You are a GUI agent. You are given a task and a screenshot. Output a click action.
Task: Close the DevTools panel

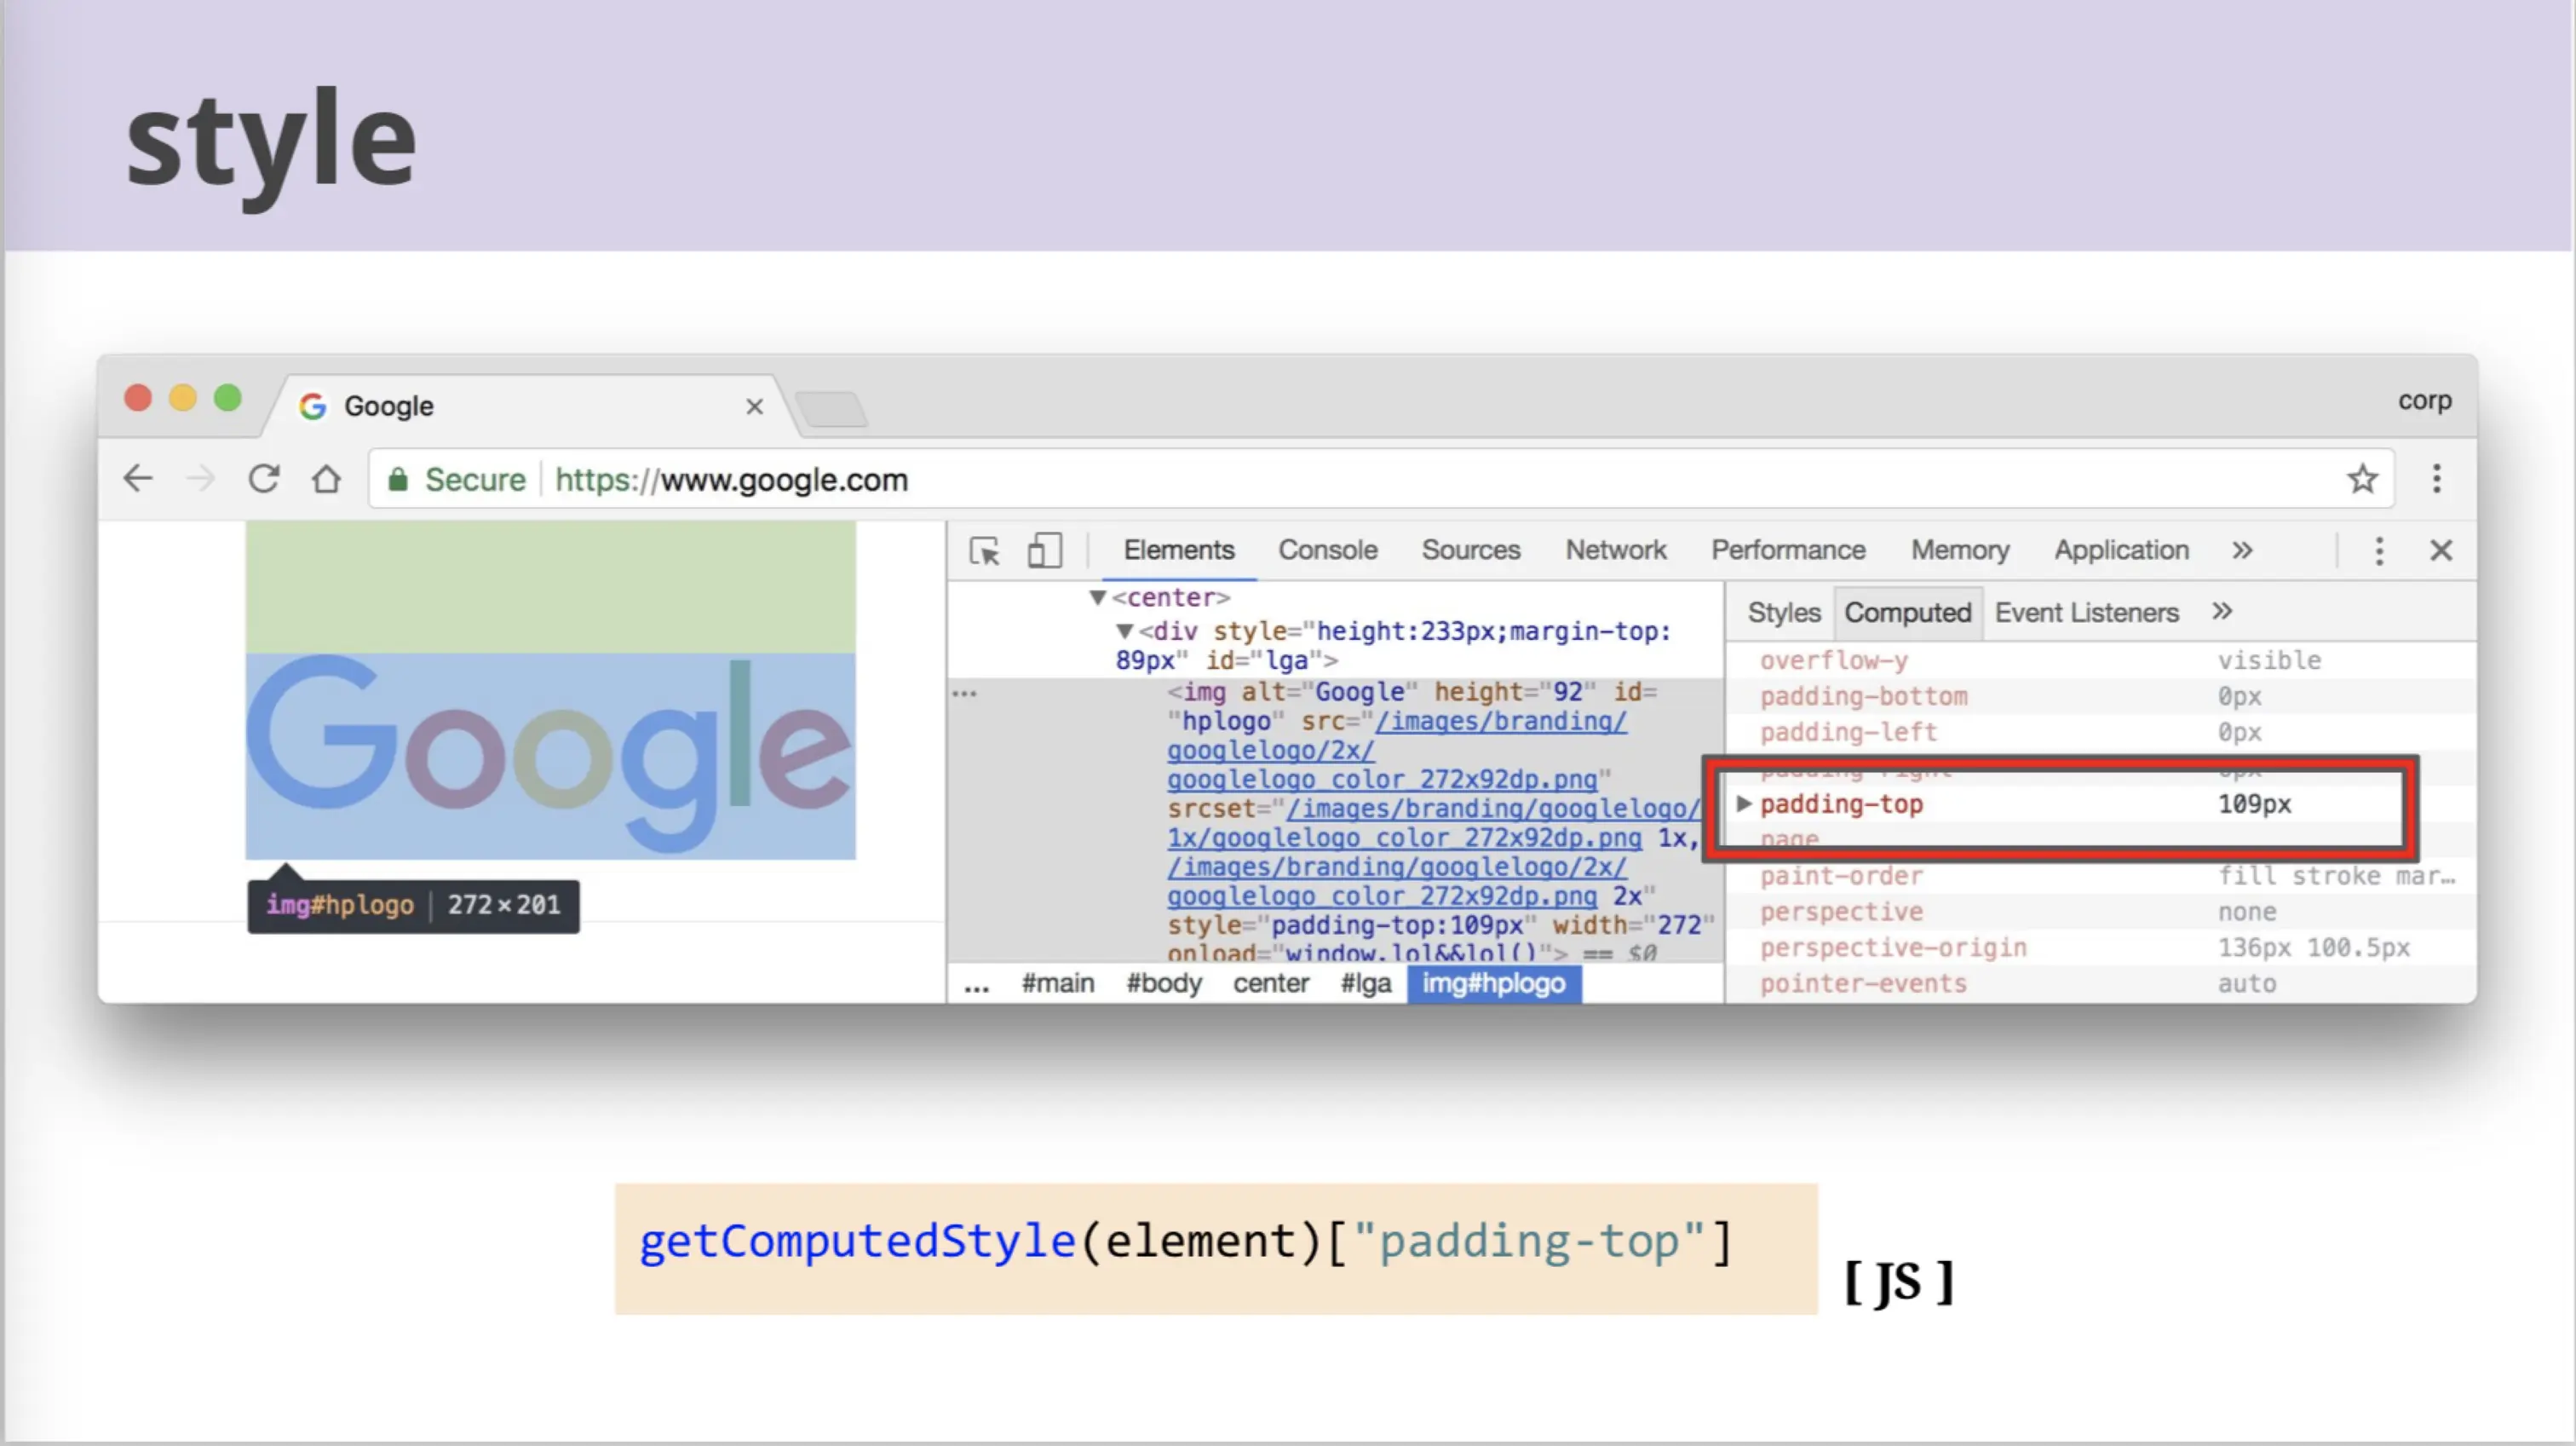point(2441,551)
